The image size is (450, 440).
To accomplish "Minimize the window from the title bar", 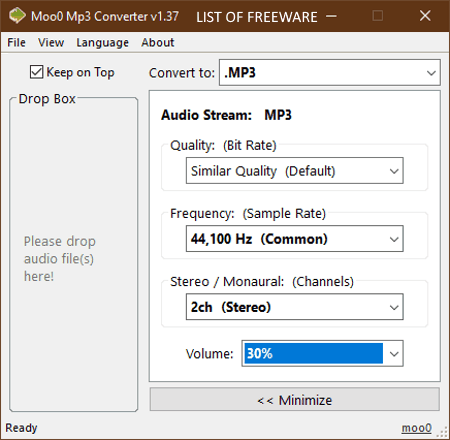I will click(x=331, y=16).
